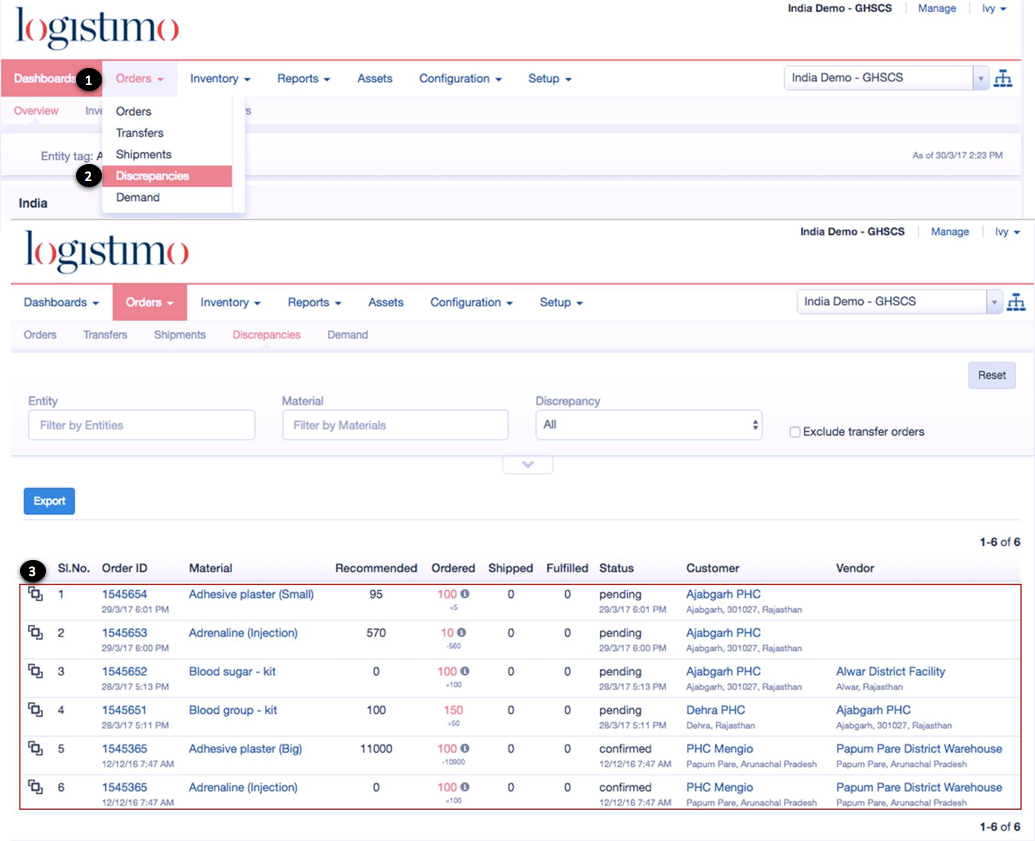Image resolution: width=1035 pixels, height=841 pixels.
Task: Switch to Transfers sub-tab
Action: [x=105, y=335]
